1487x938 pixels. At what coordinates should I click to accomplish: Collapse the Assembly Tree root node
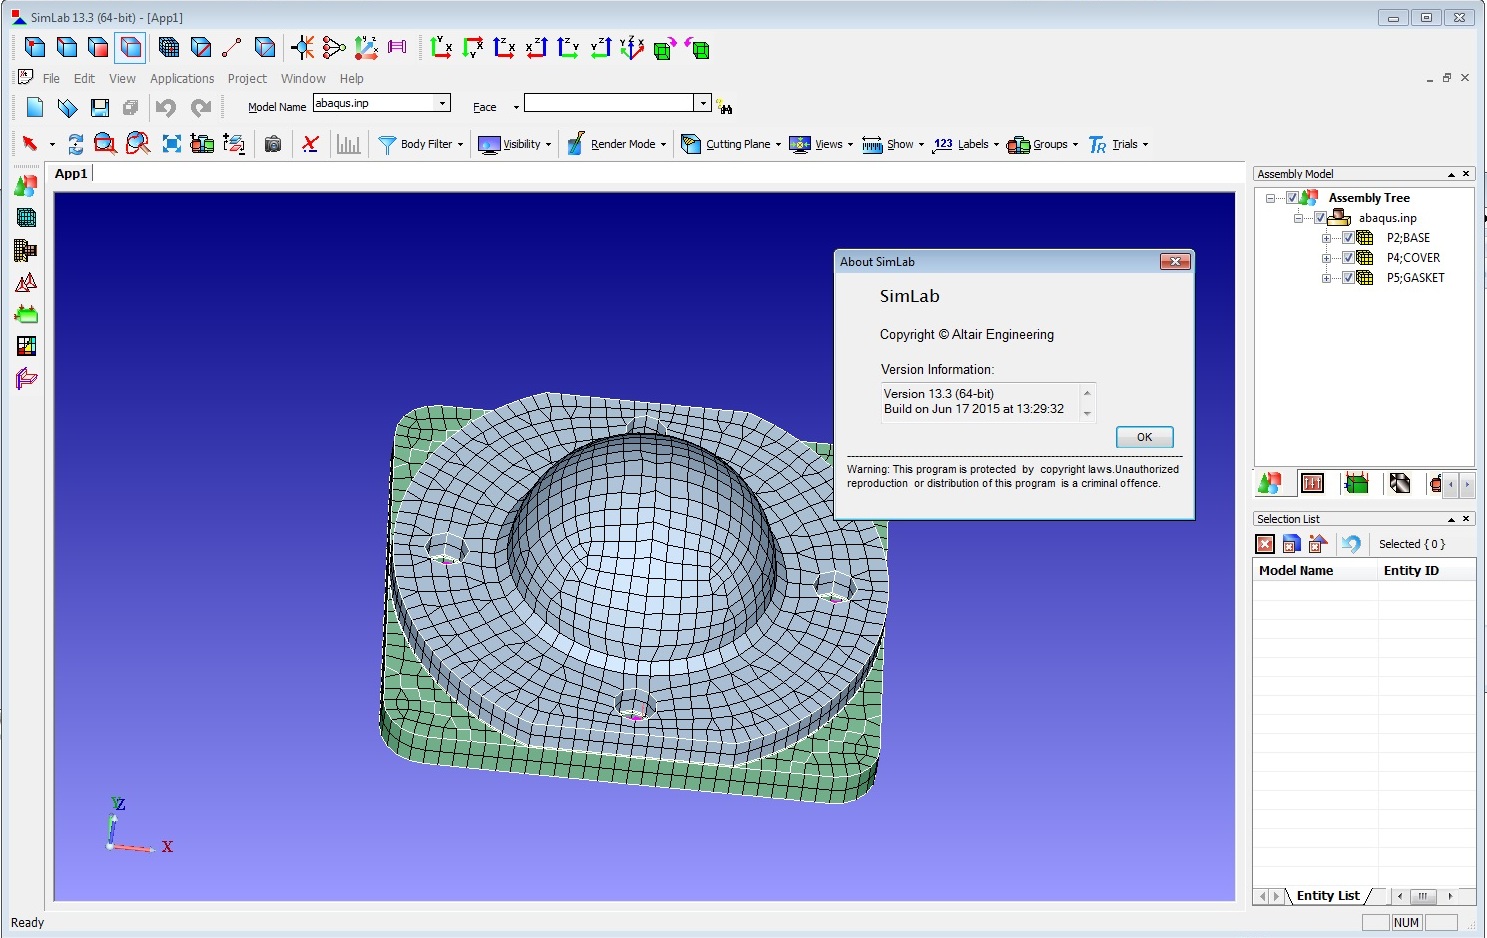[1270, 198]
